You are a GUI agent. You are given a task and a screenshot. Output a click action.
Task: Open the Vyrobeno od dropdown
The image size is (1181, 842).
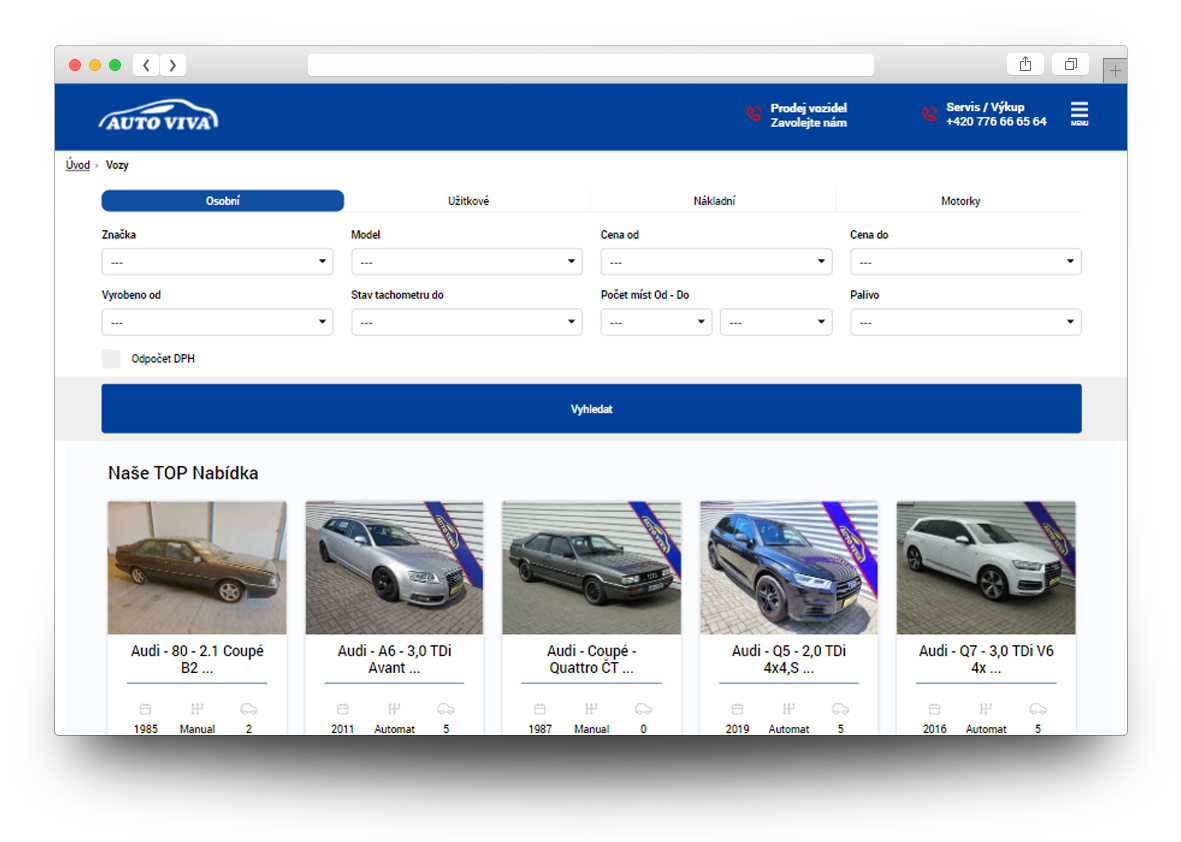click(217, 322)
